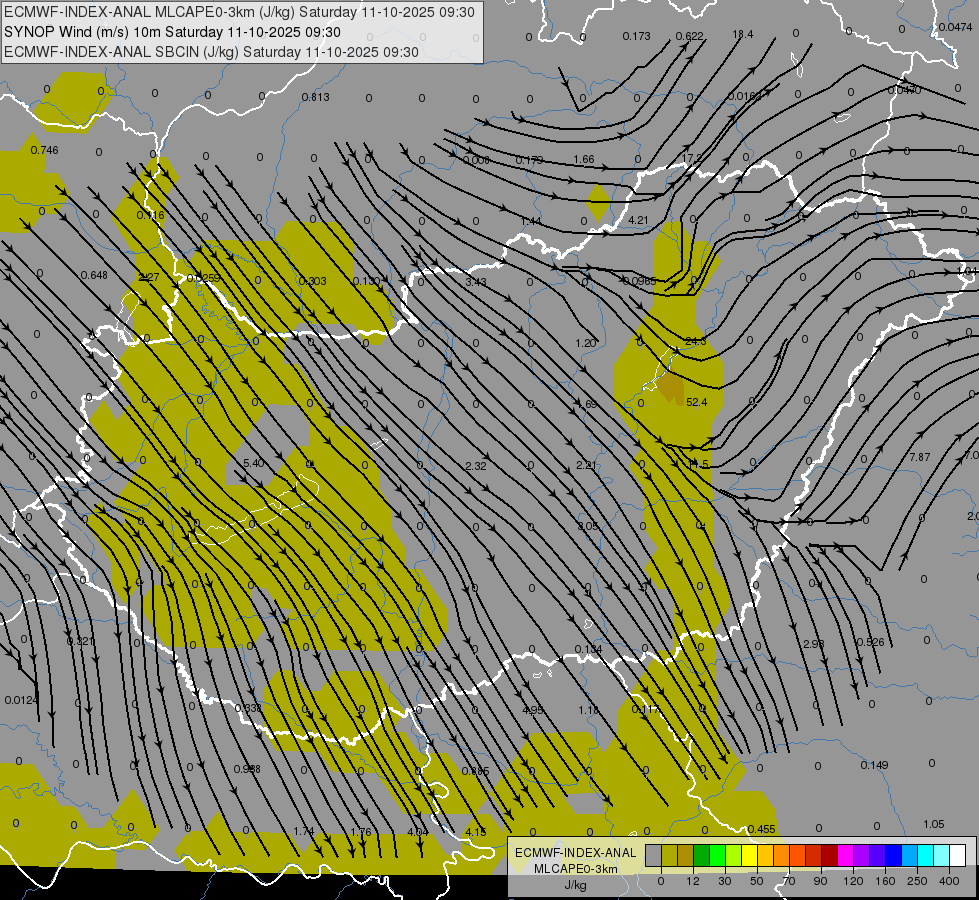This screenshot has width=979, height=900.
Task: Click the 0.813 value on the map
Action: pos(315,97)
